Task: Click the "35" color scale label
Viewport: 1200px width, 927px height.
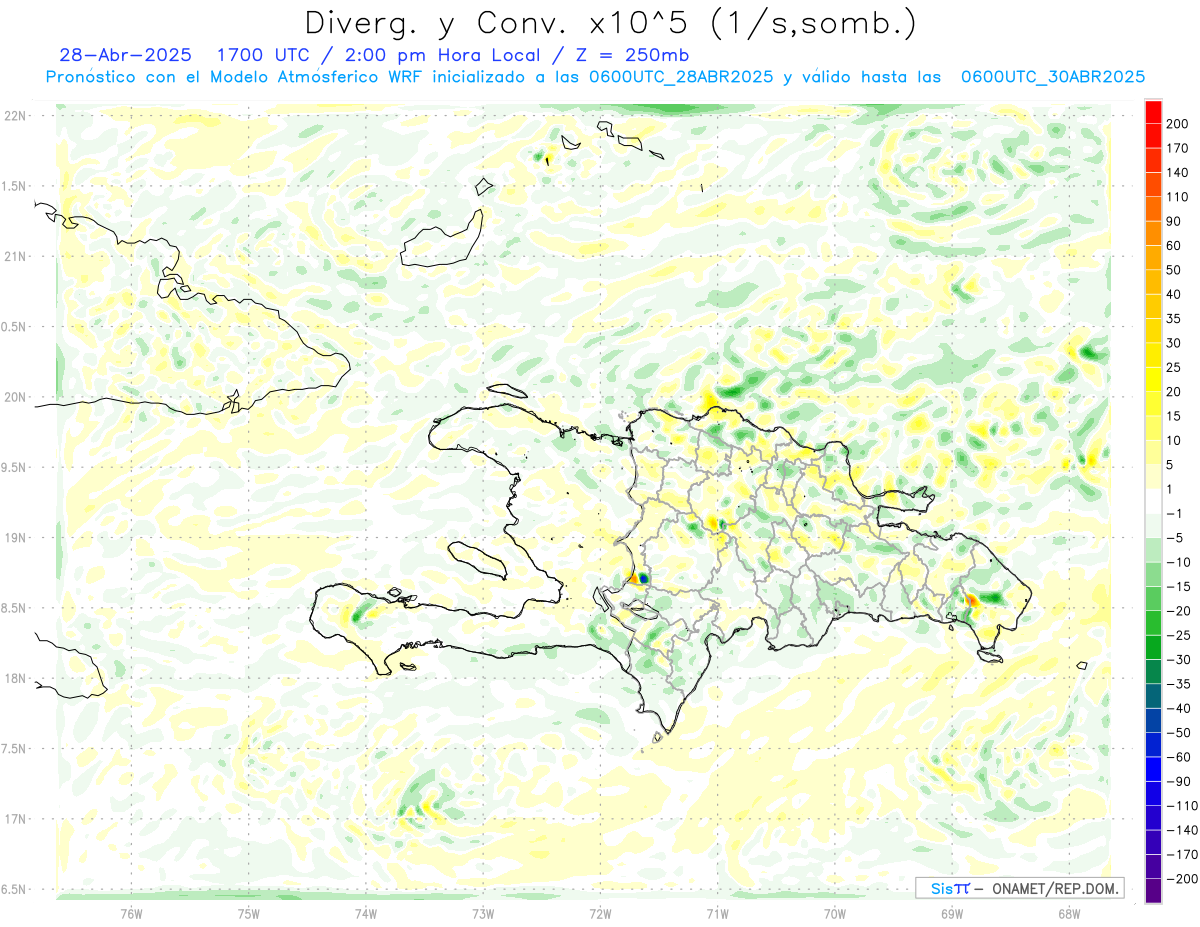Action: click(x=1174, y=319)
